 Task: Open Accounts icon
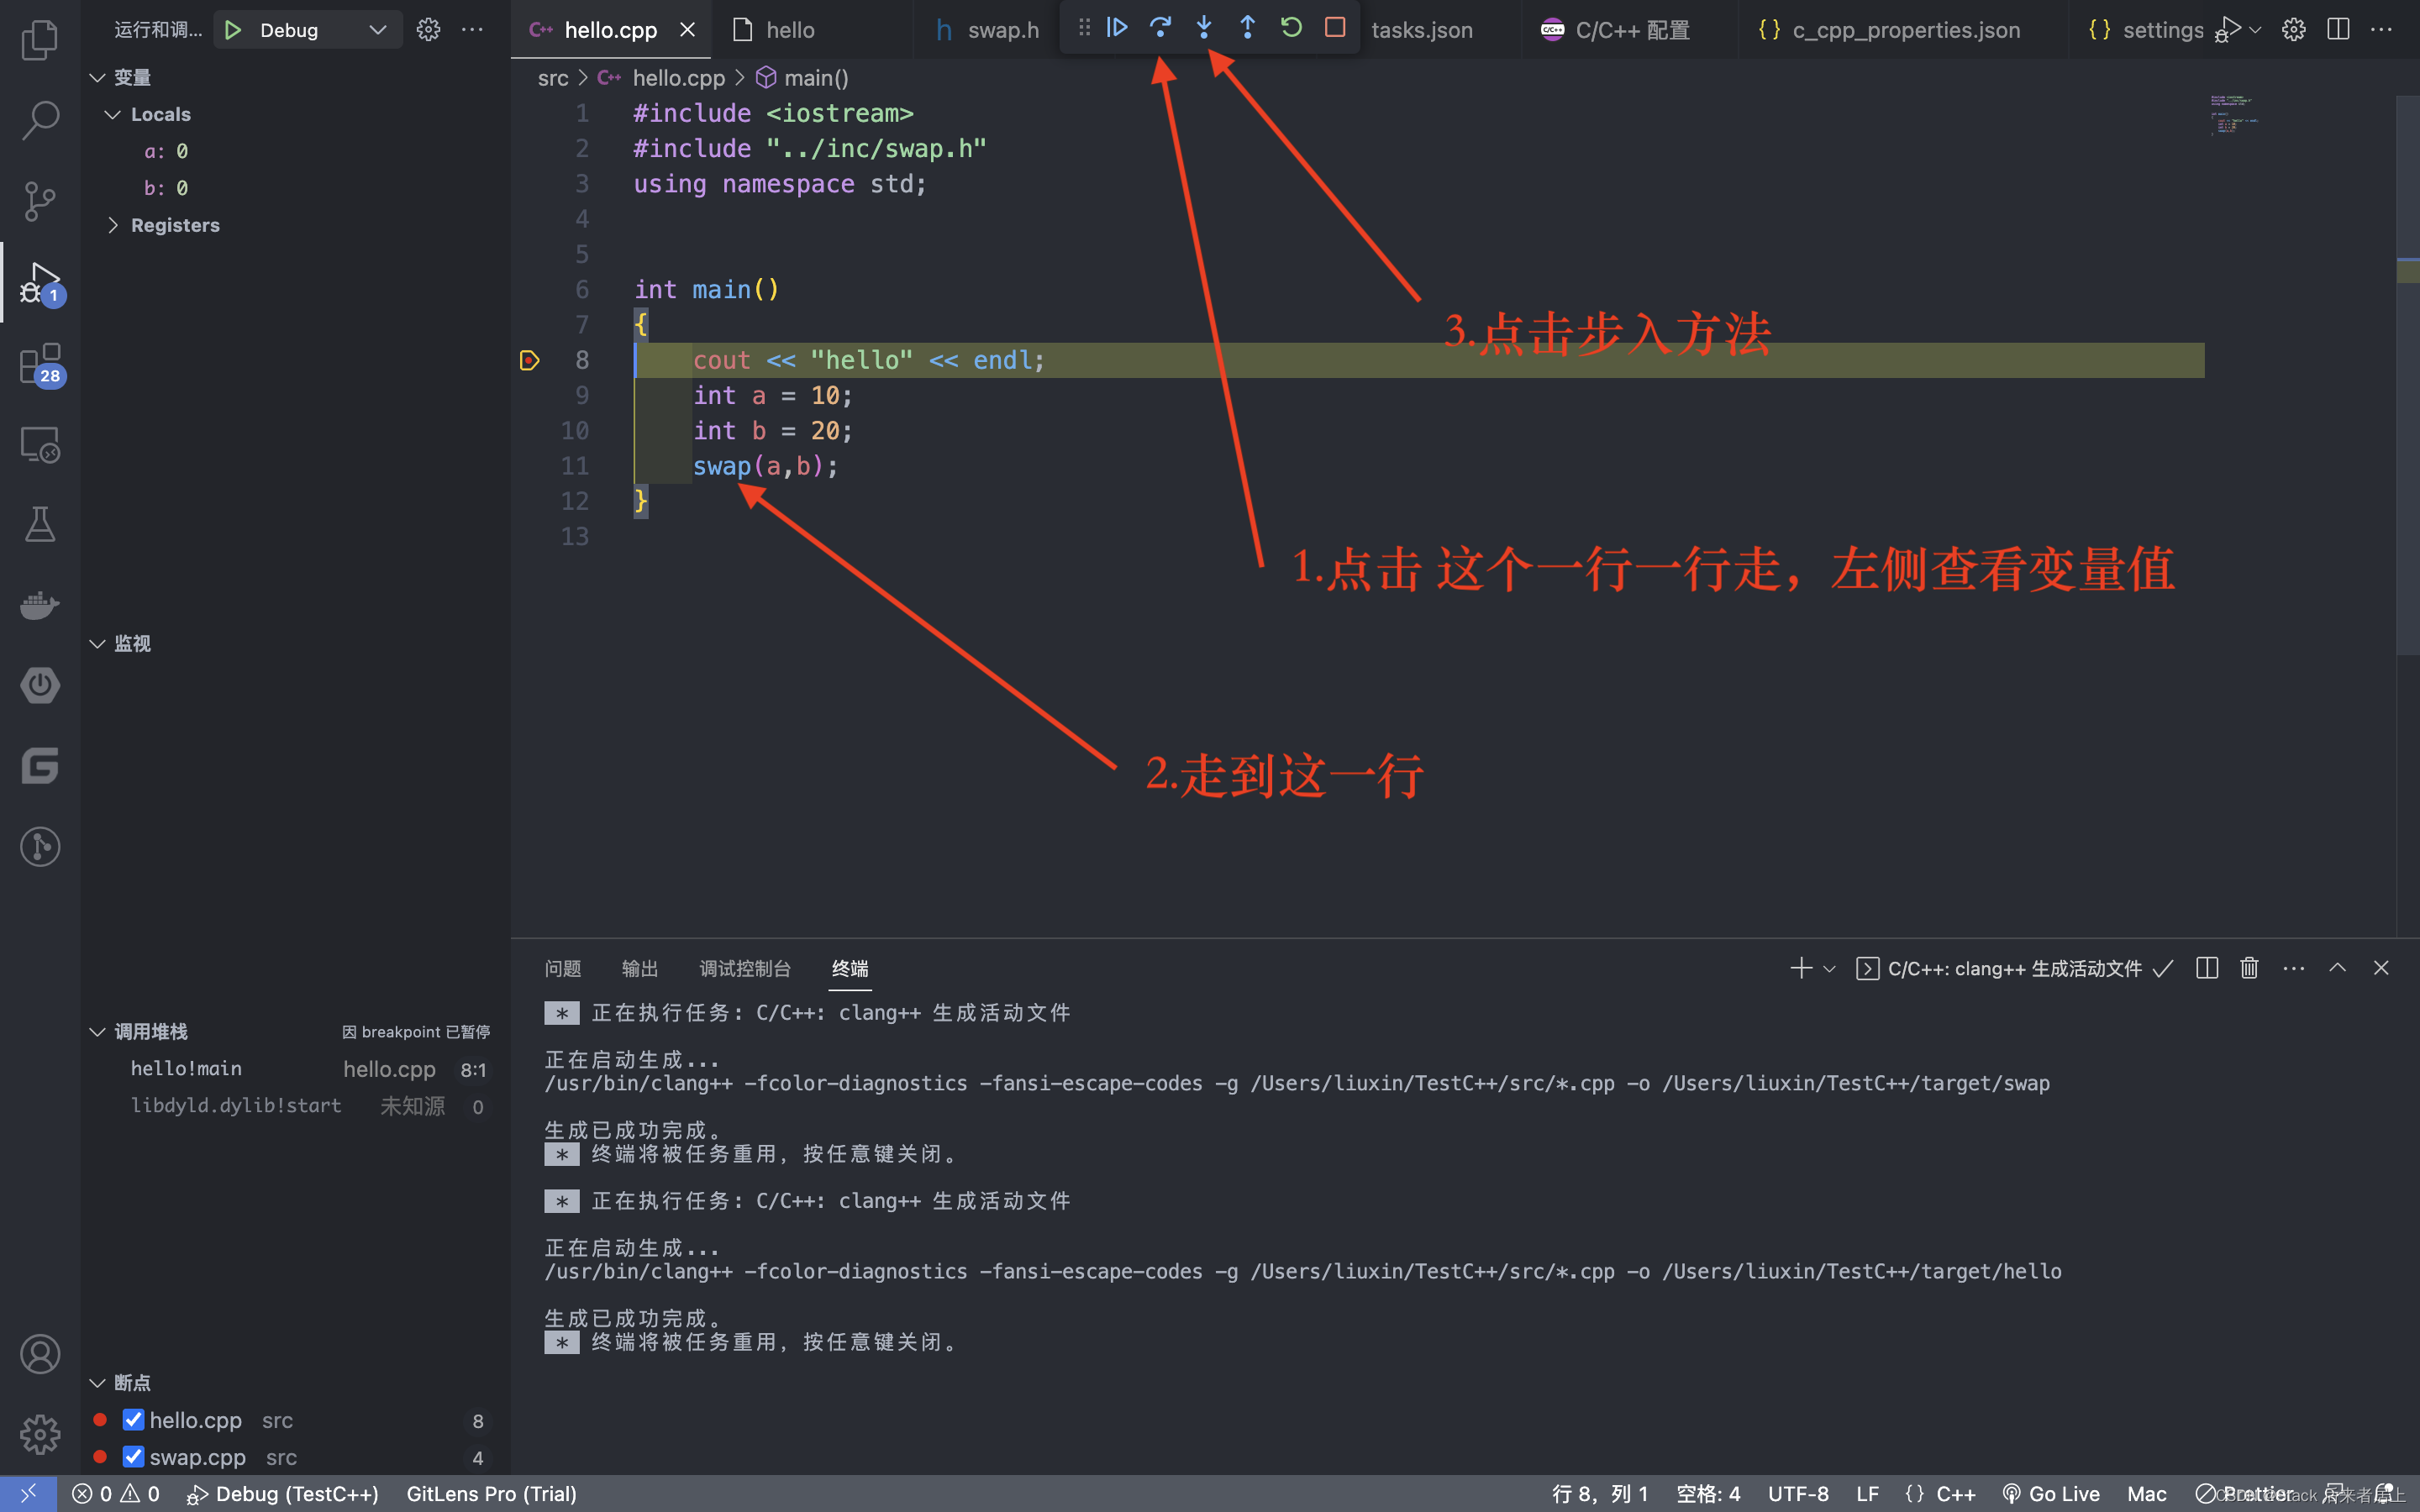[x=40, y=1354]
